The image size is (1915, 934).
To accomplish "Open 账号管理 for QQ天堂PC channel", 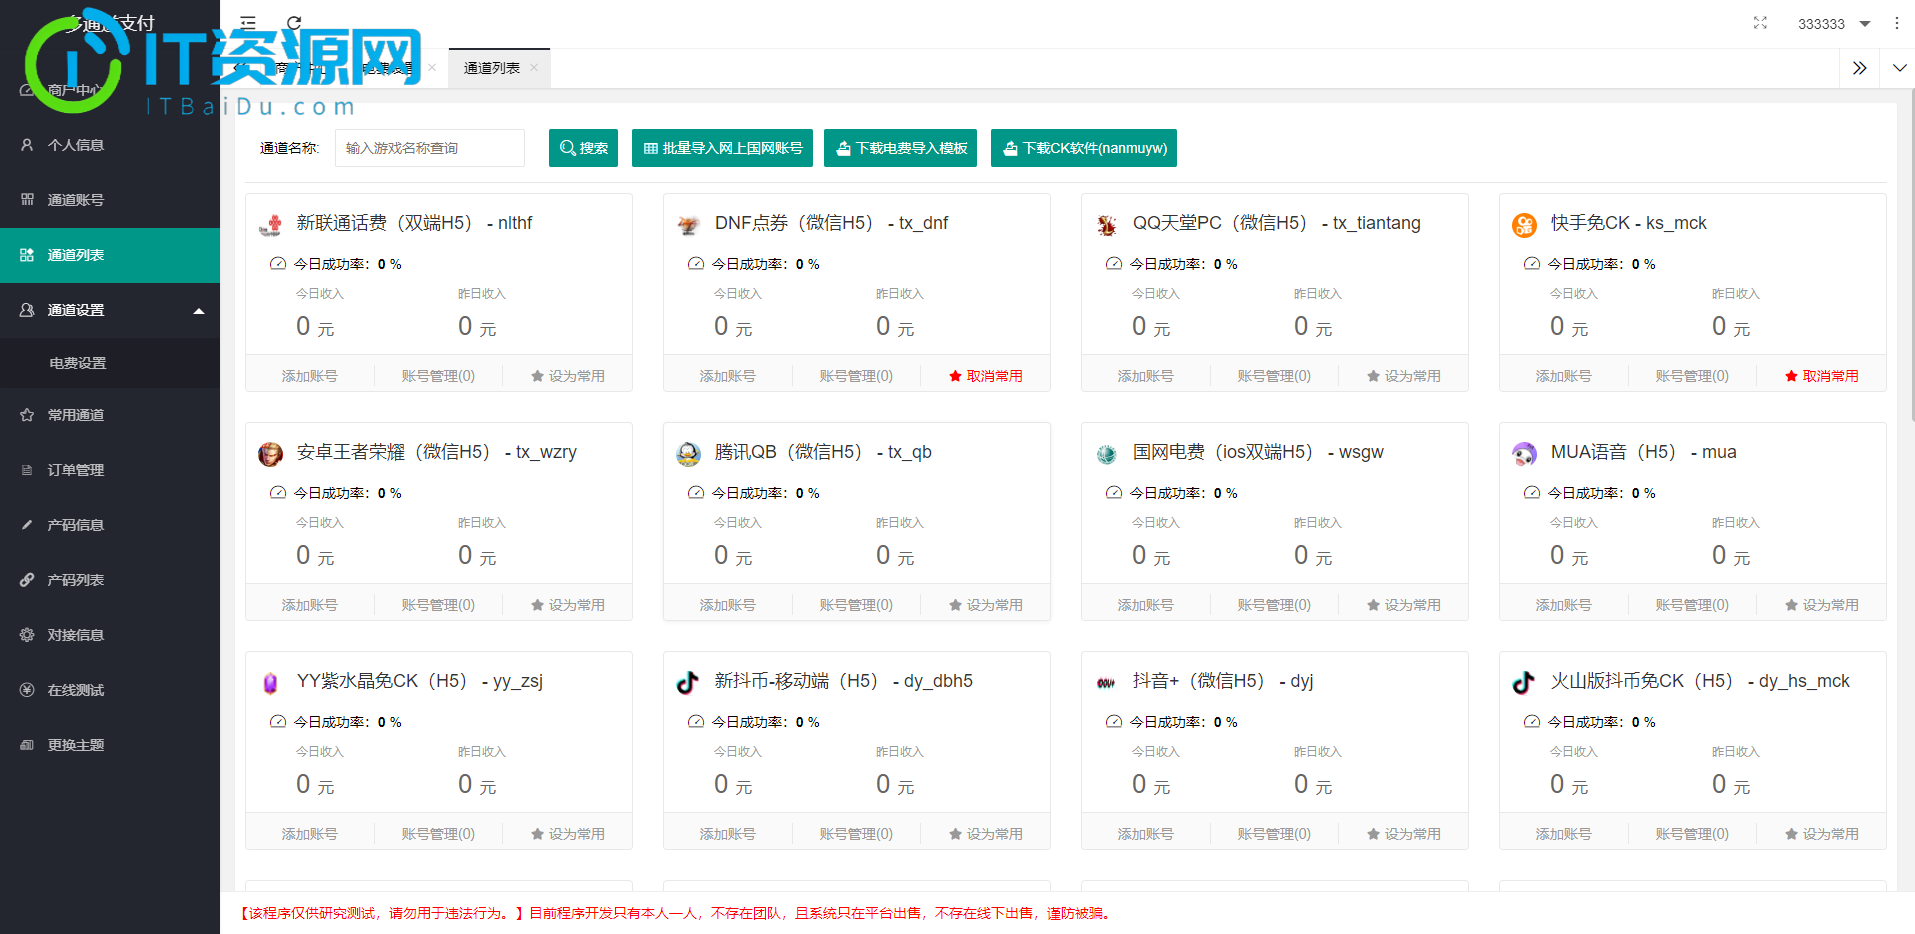I will coord(1274,376).
